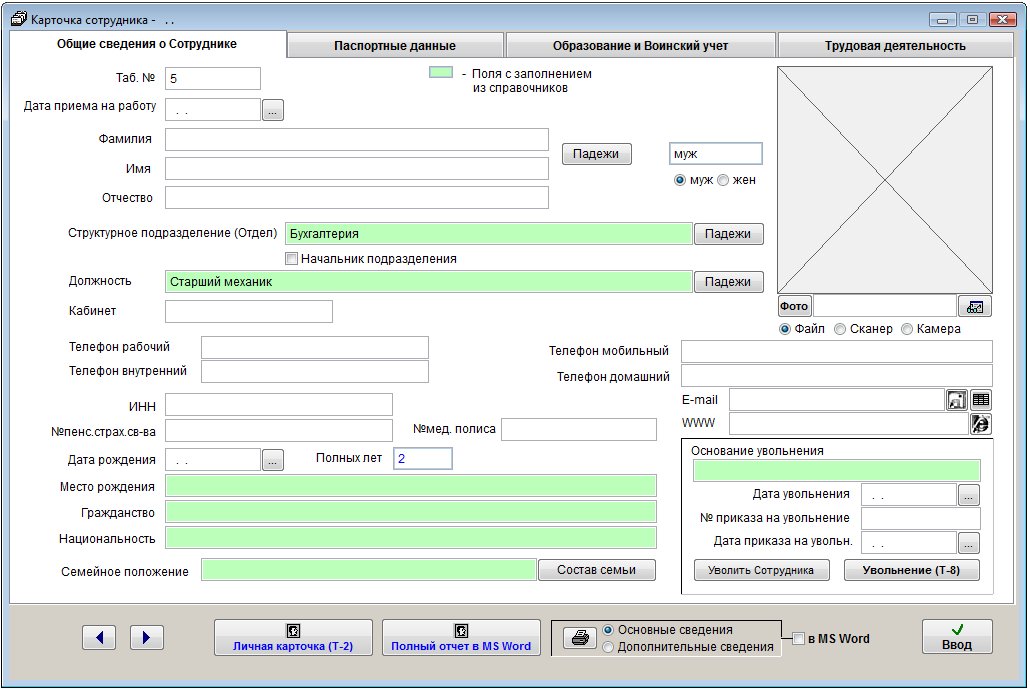Viewport: 1030px width, 690px height.
Task: Open dismissal order date picker
Action: point(969,543)
